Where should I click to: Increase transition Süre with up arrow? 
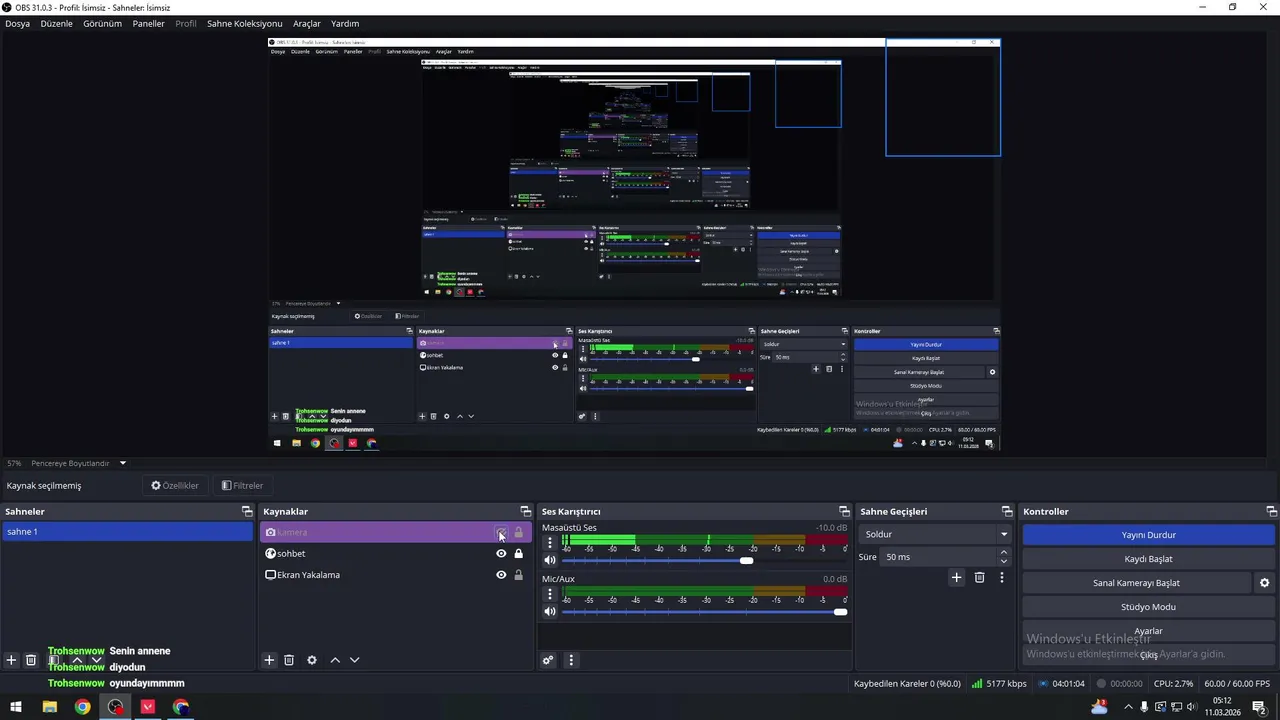[x=1004, y=552]
